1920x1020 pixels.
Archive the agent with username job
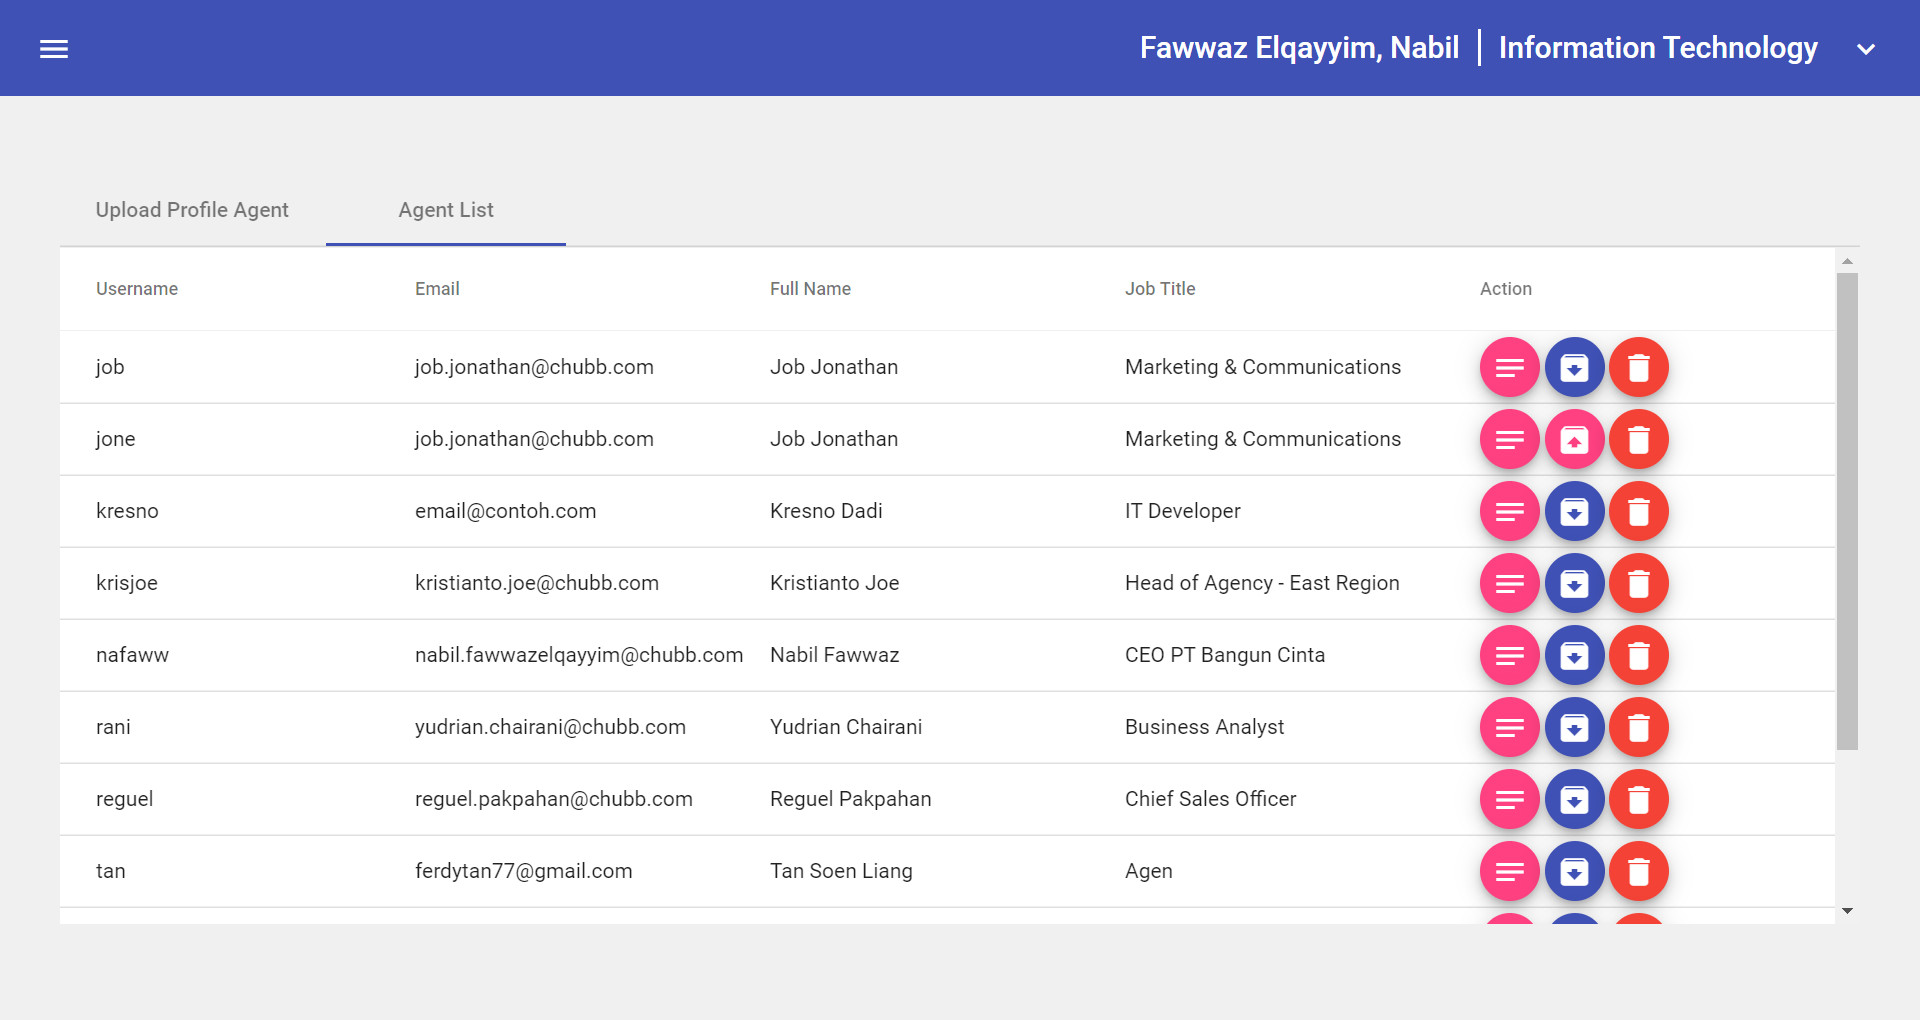(1574, 368)
